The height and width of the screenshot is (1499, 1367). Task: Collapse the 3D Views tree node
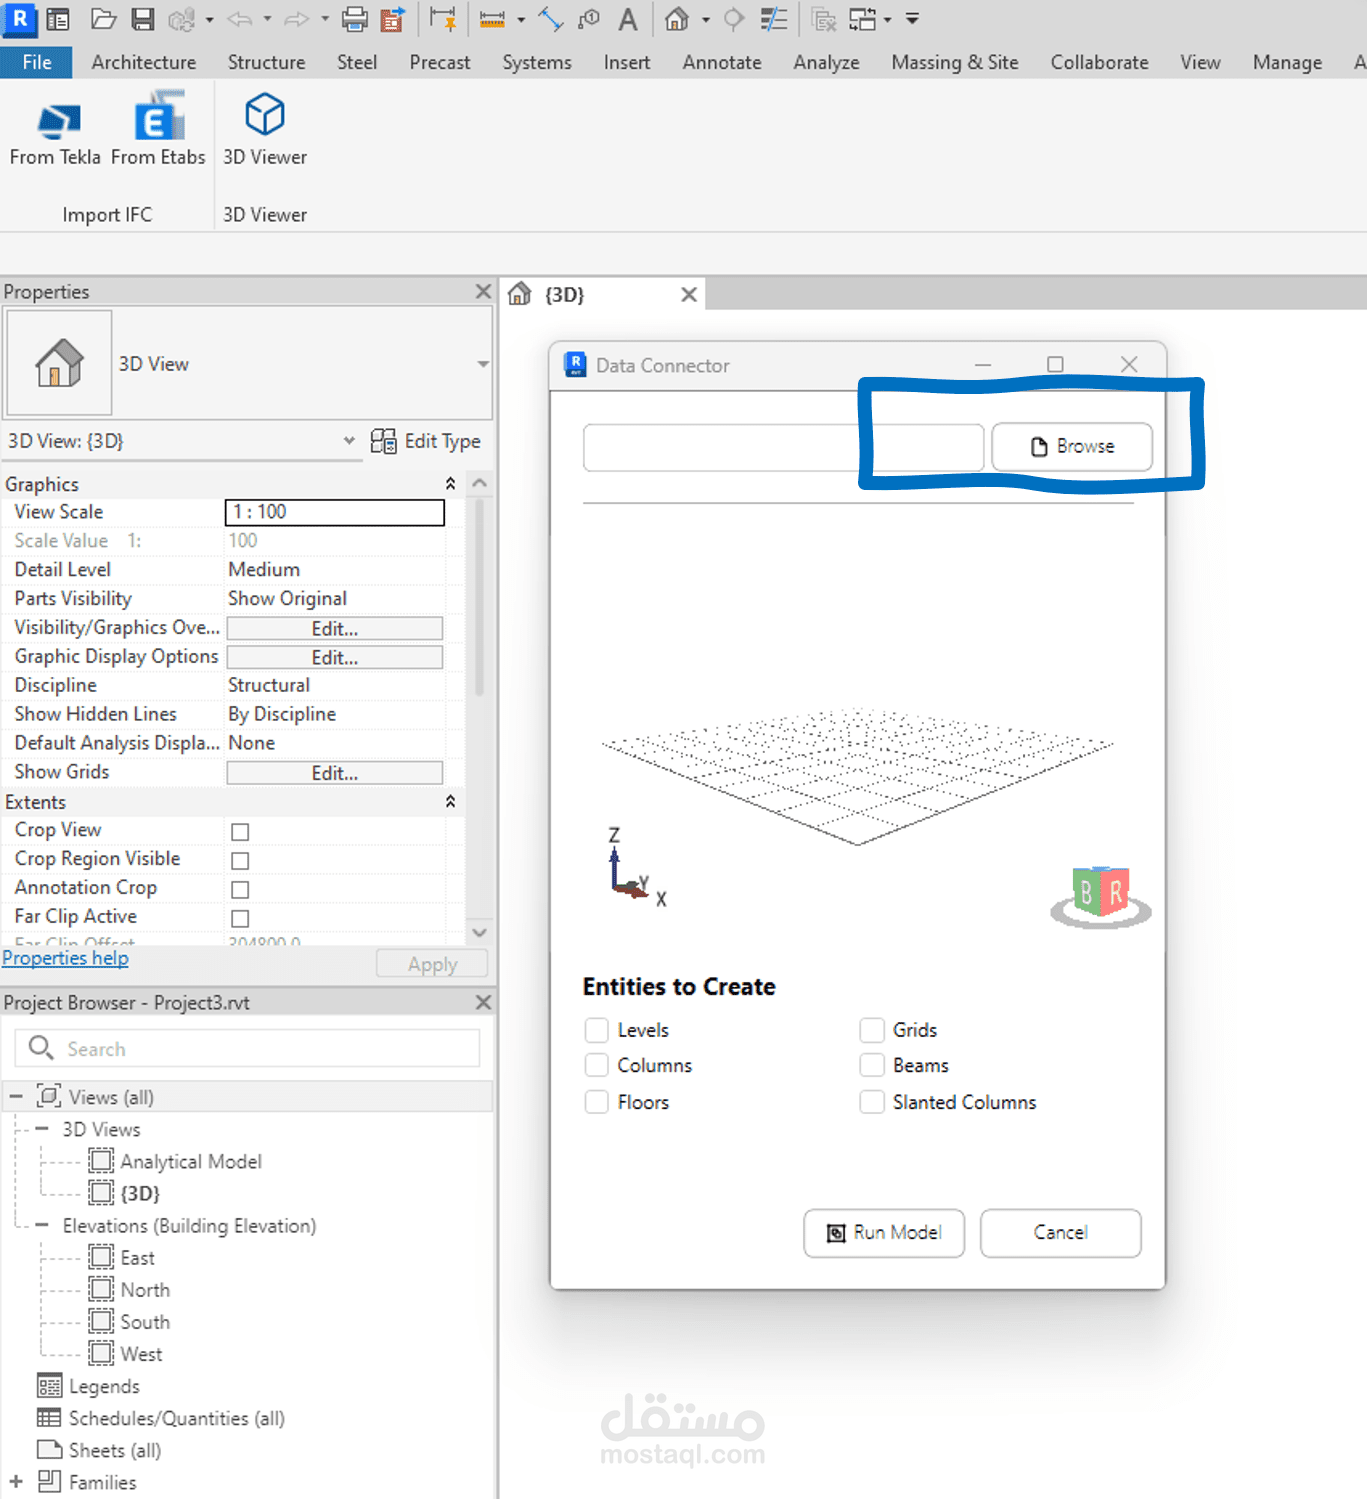click(42, 1129)
